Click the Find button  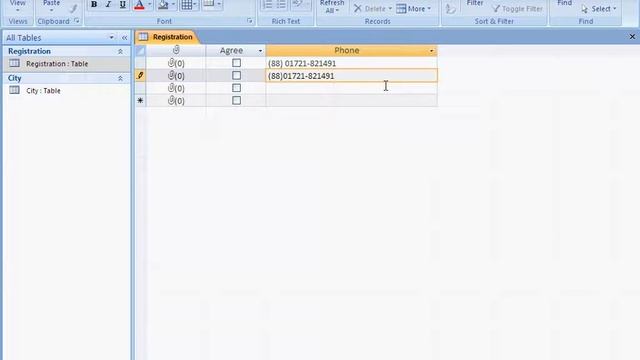564,3
